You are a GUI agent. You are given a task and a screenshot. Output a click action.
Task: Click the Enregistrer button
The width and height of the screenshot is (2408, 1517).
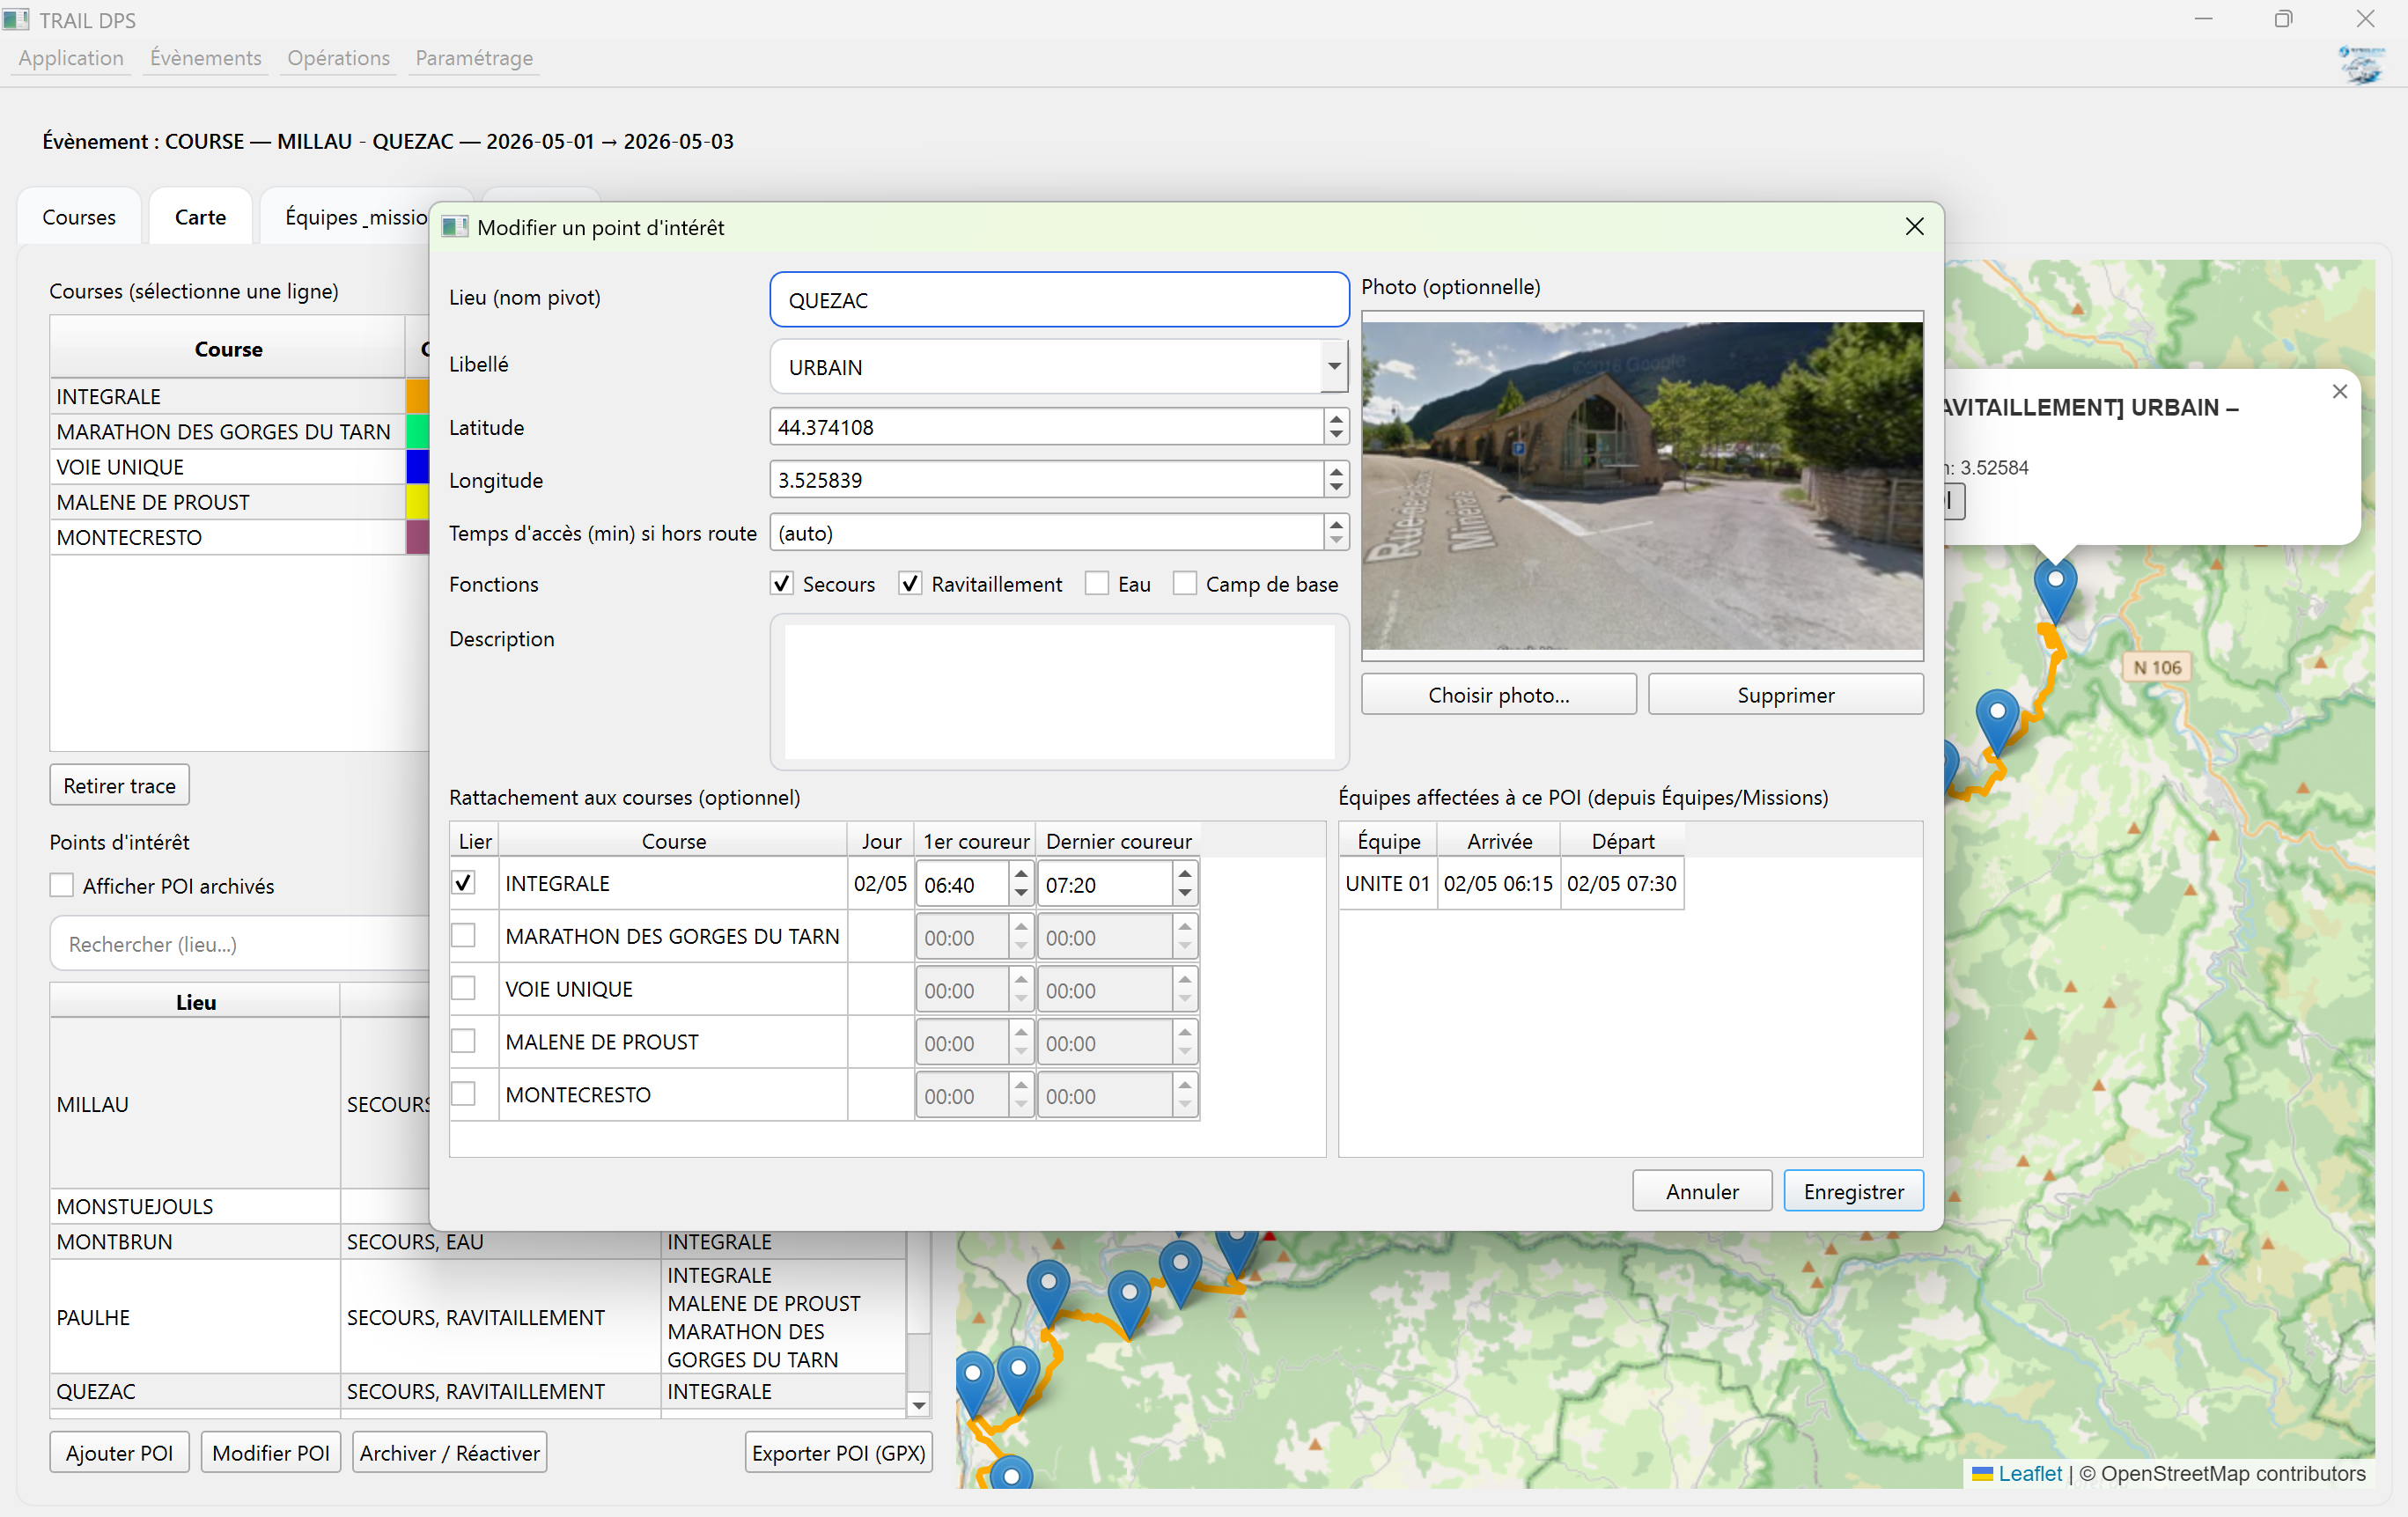[x=1852, y=1191]
